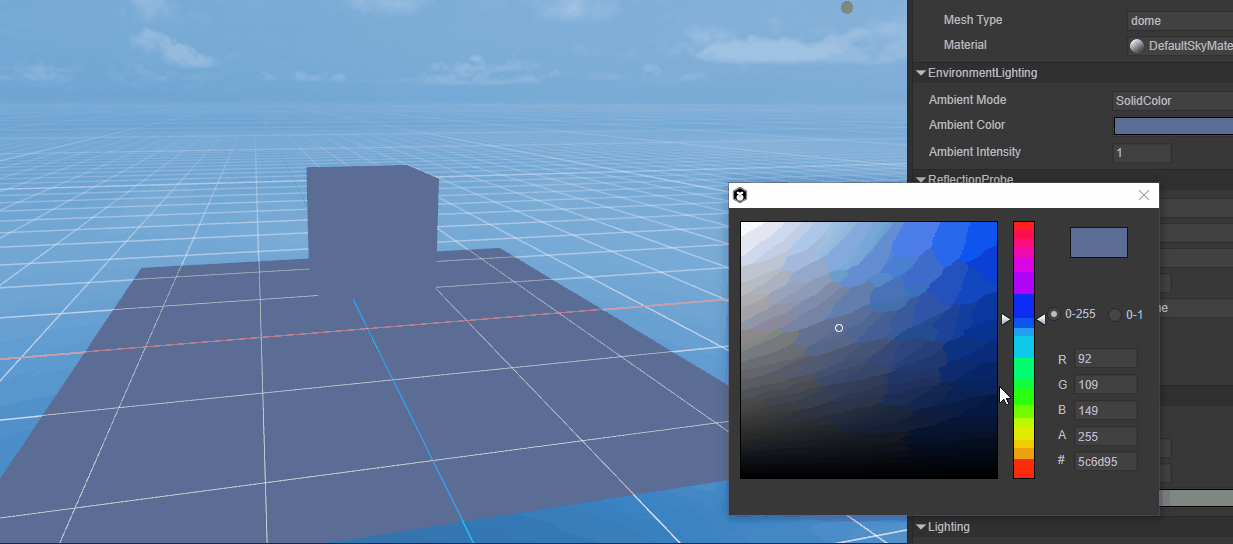The height and width of the screenshot is (544, 1233).
Task: Open the Ambient Mode SolidColor dropdown
Action: (x=1172, y=101)
